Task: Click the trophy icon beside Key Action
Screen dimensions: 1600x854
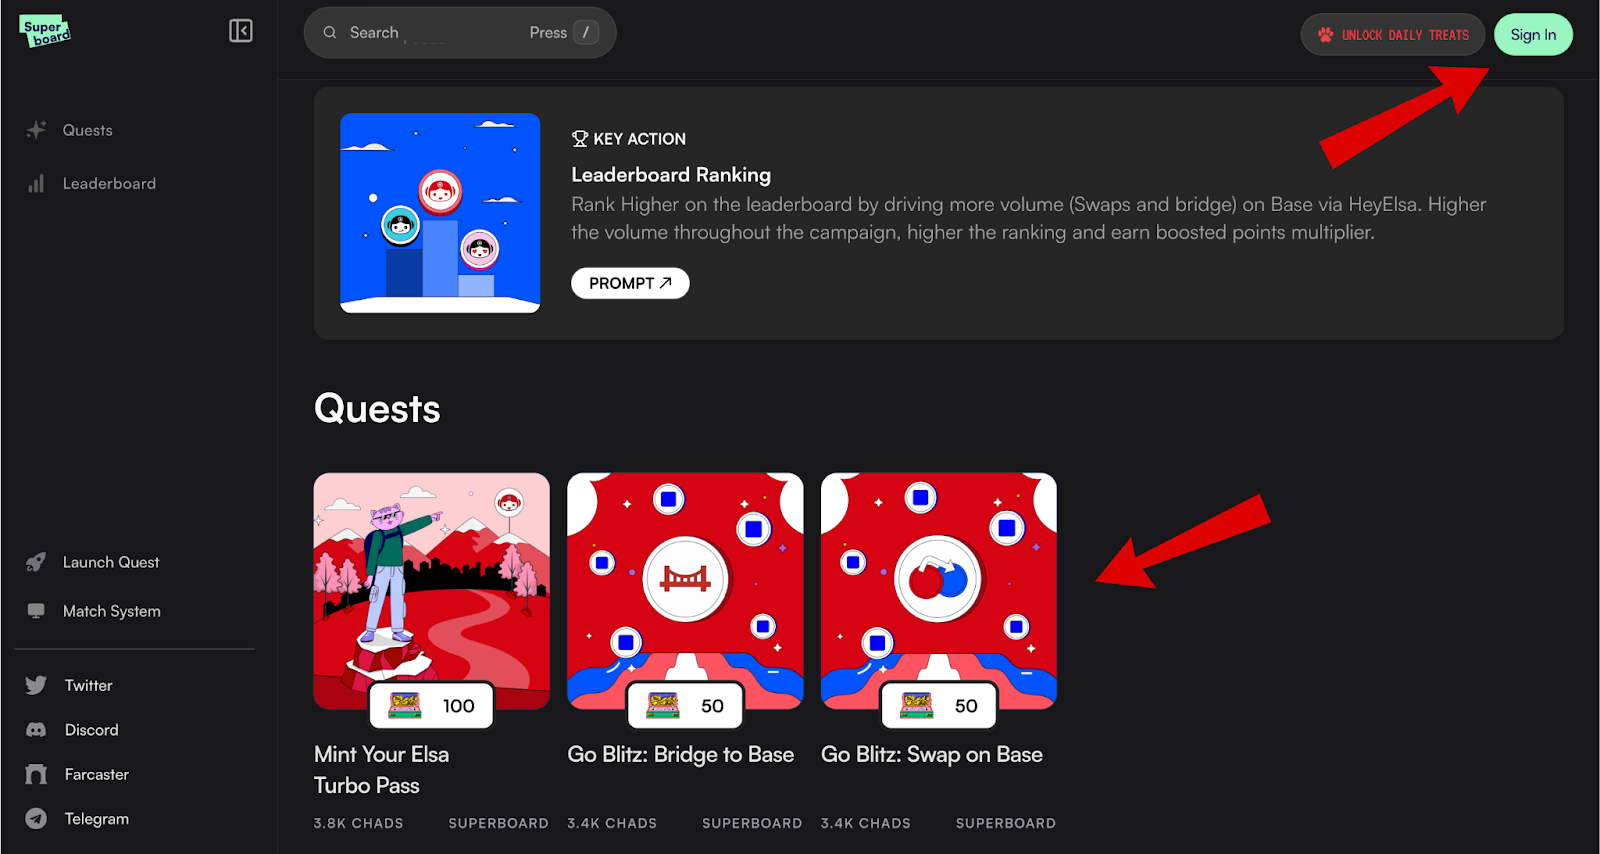Action: (580, 139)
